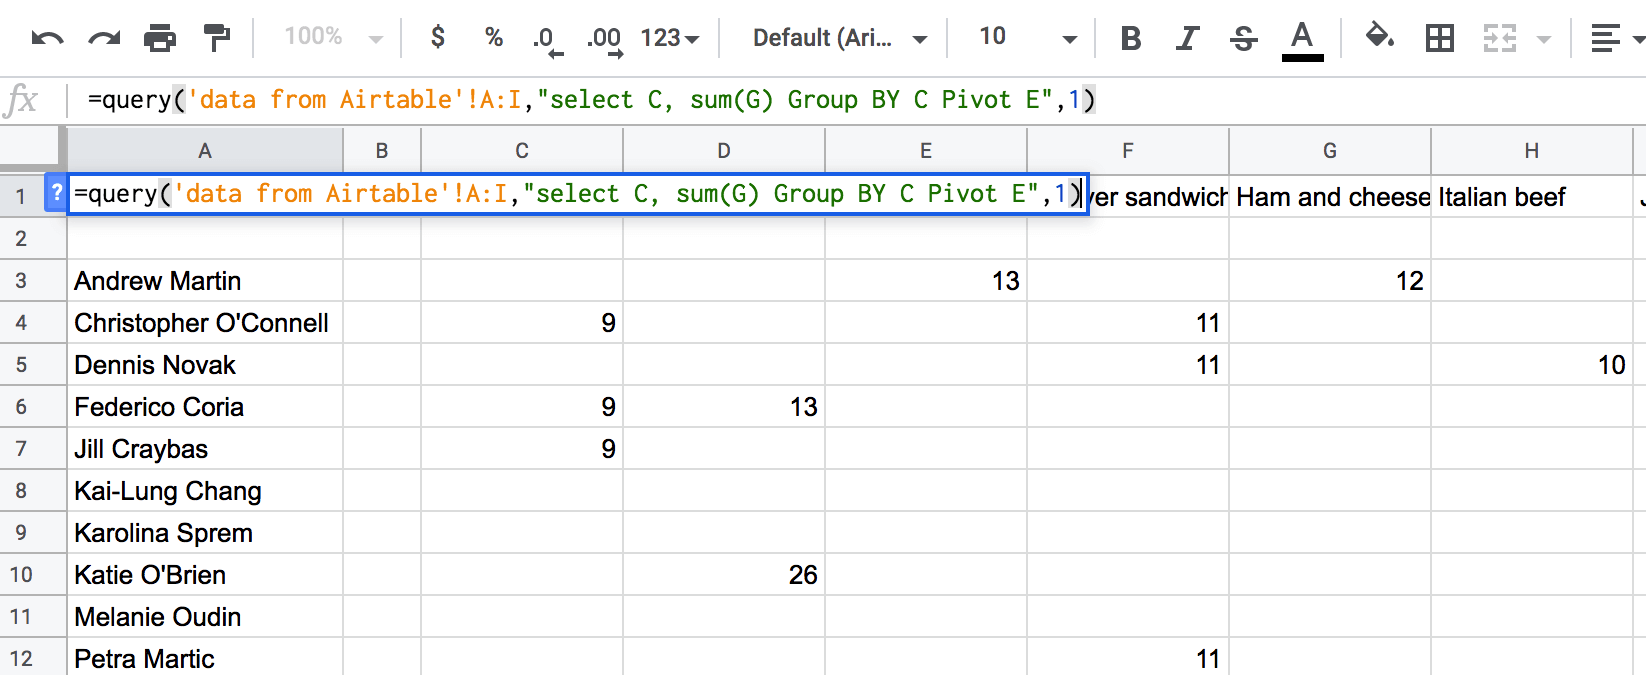
Task: Open the 123 number formats menu
Action: tap(669, 38)
